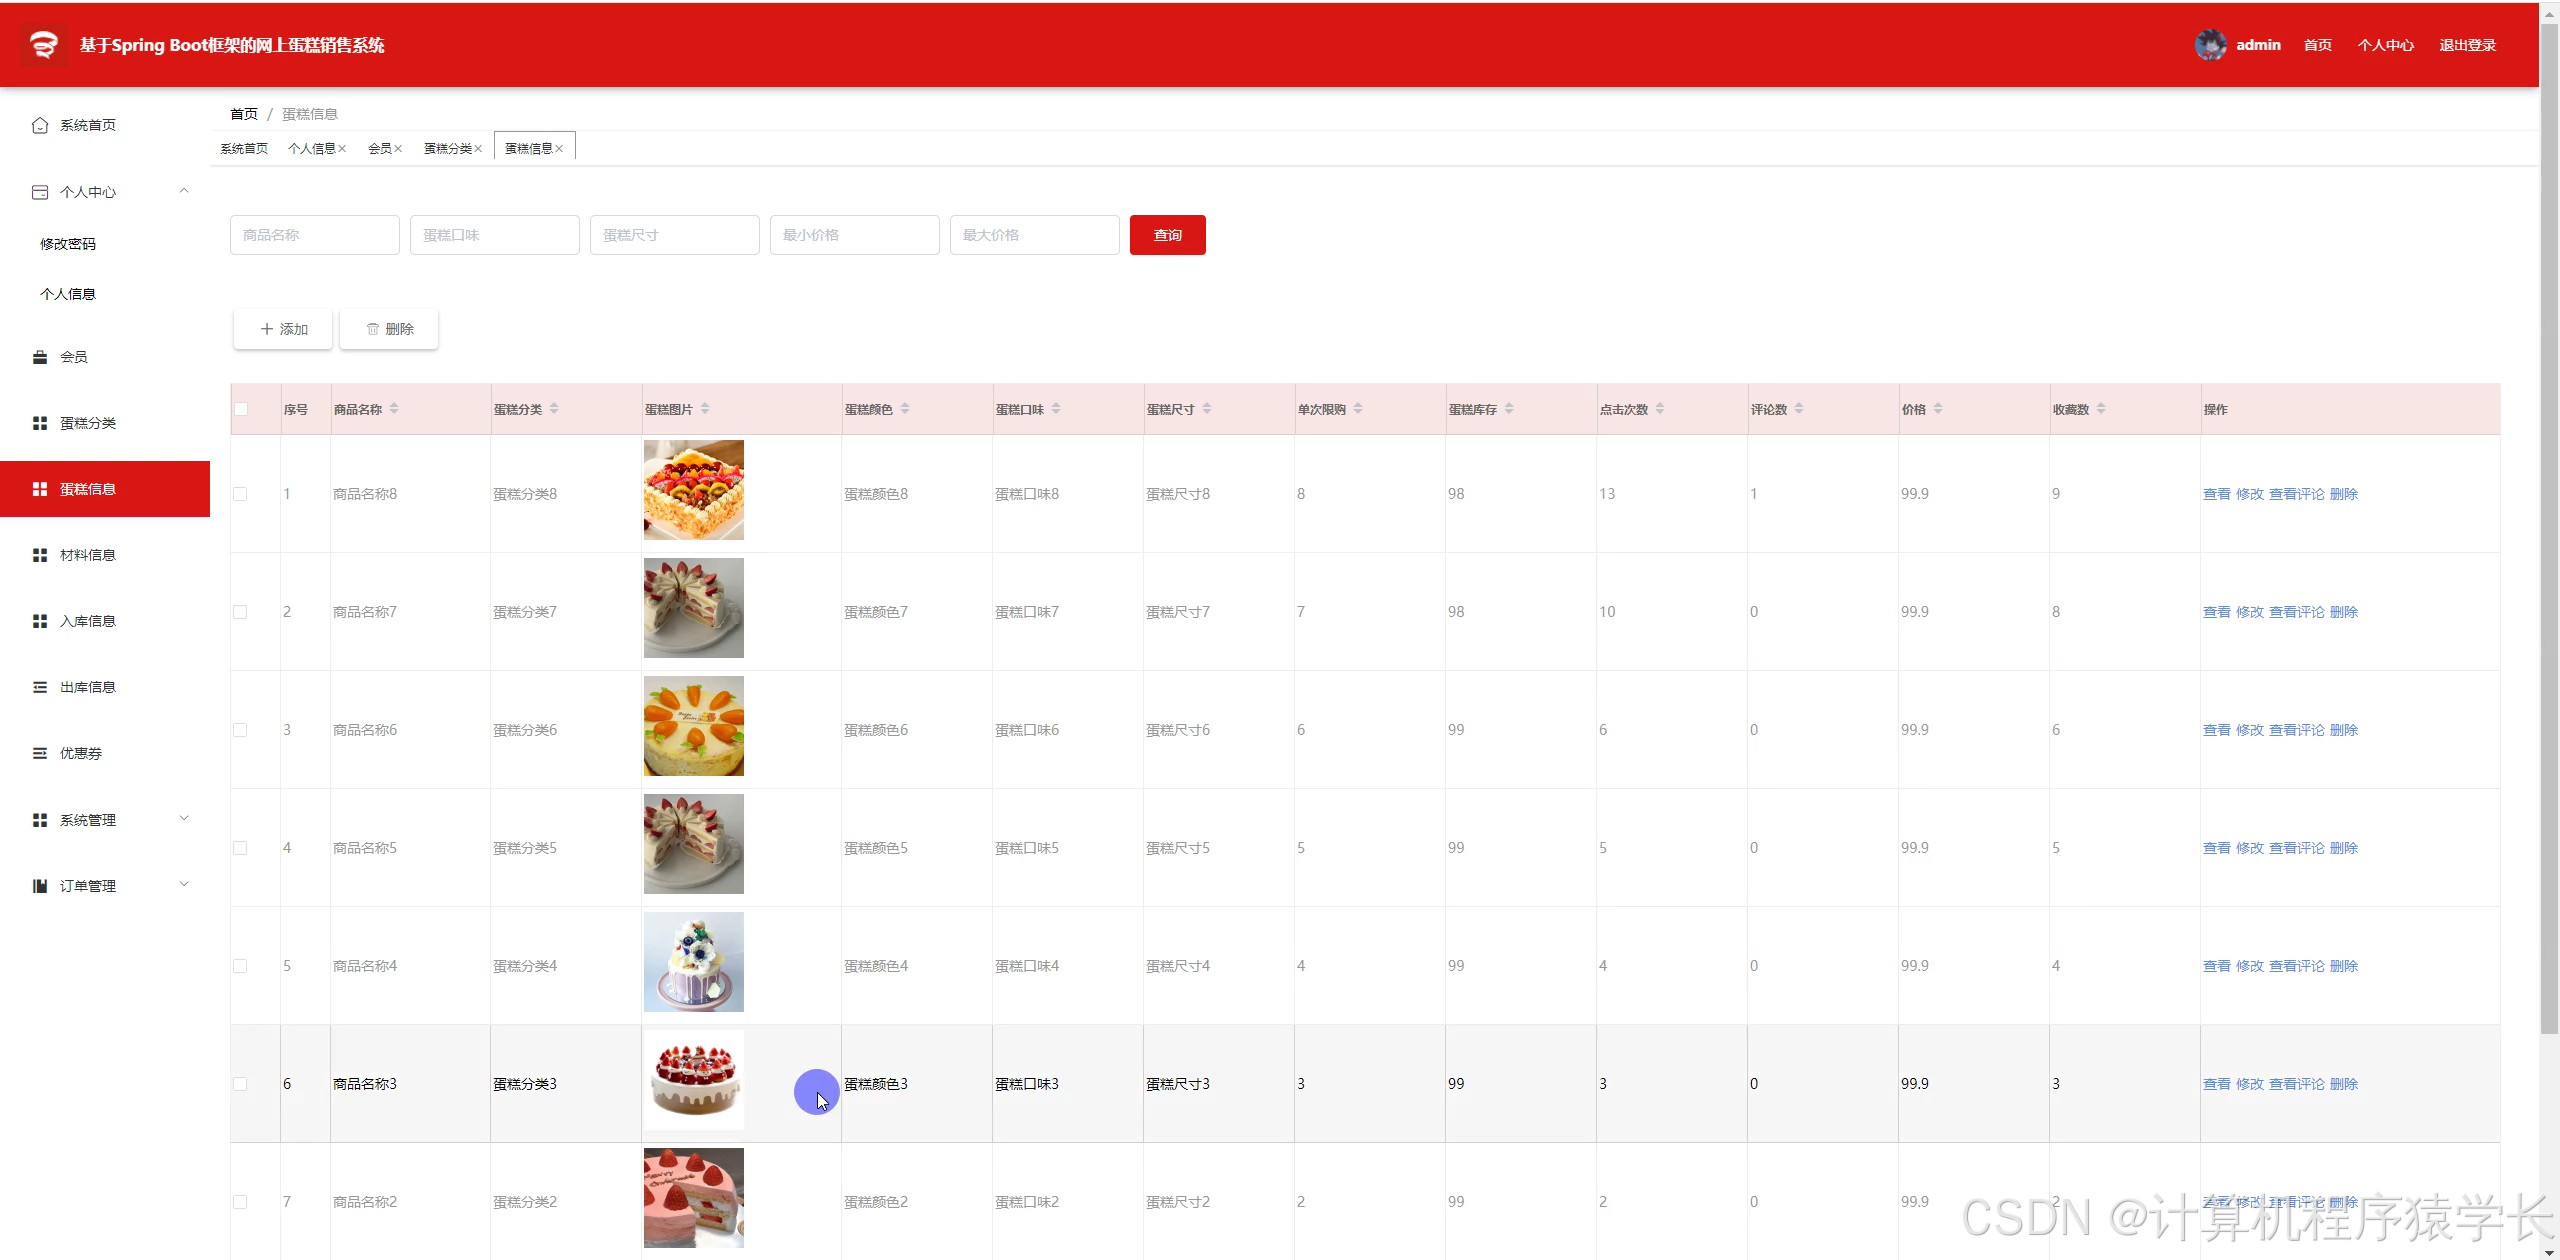Viewport: 2560px width, 1260px height.
Task: Check the row for 商品名称7
Action: click(240, 612)
